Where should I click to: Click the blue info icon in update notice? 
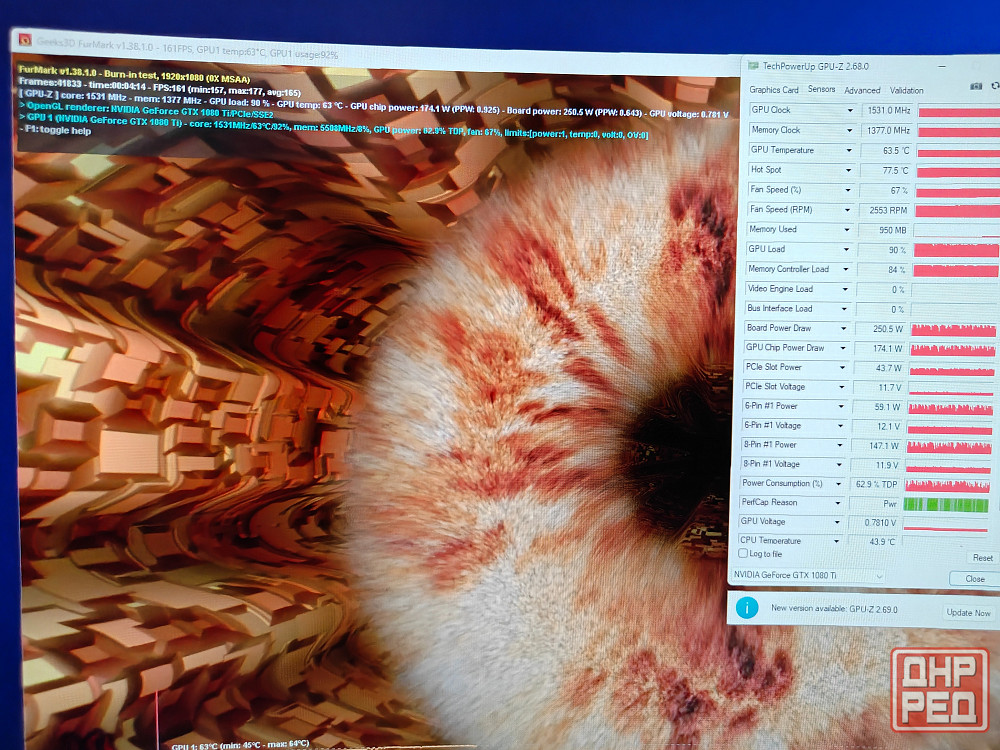746,608
